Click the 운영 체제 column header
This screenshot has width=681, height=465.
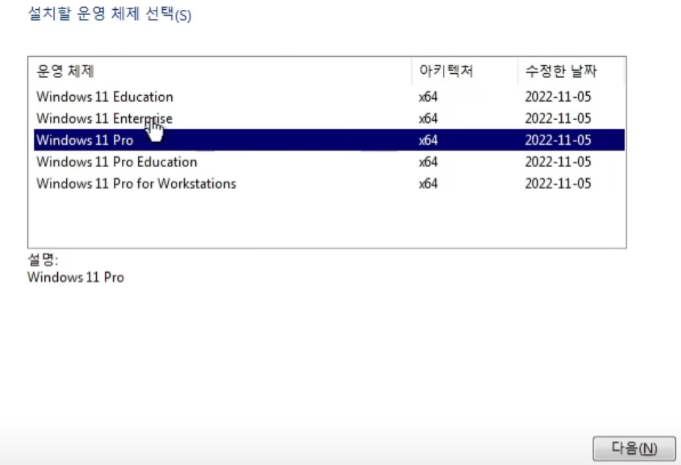click(x=220, y=71)
